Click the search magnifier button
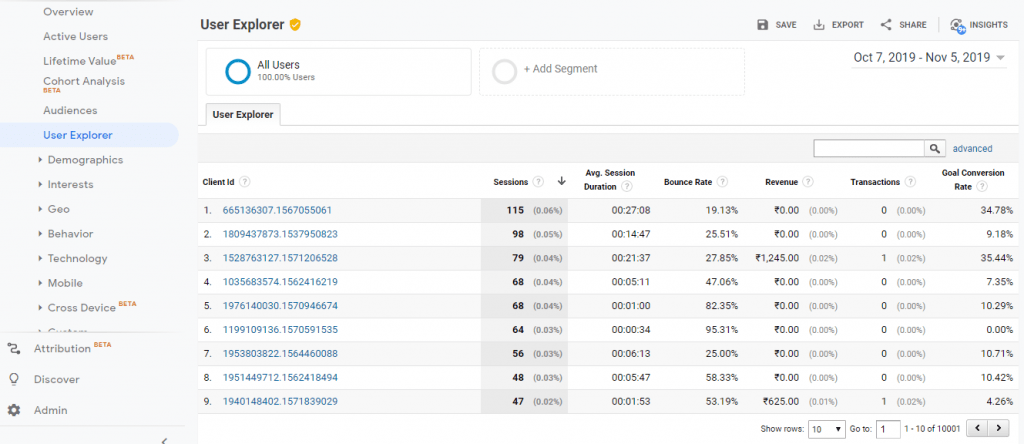Image resolution: width=1024 pixels, height=444 pixels. tap(935, 148)
